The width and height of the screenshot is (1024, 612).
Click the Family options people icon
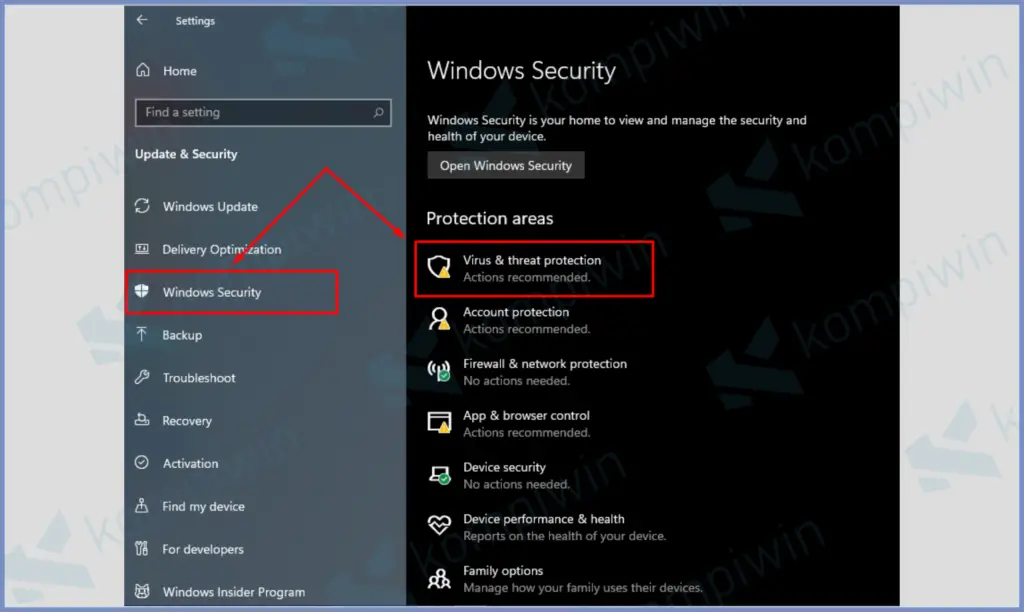pyautogui.click(x=438, y=578)
